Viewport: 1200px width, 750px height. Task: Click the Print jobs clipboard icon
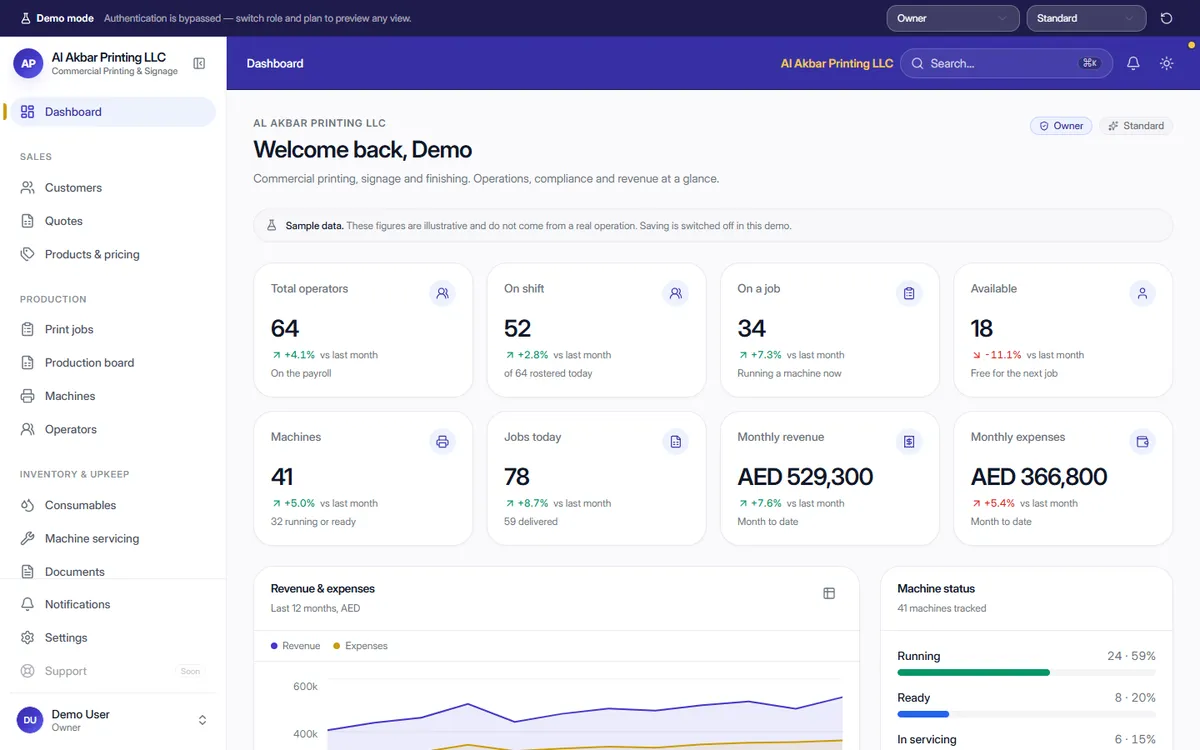[x=27, y=329]
